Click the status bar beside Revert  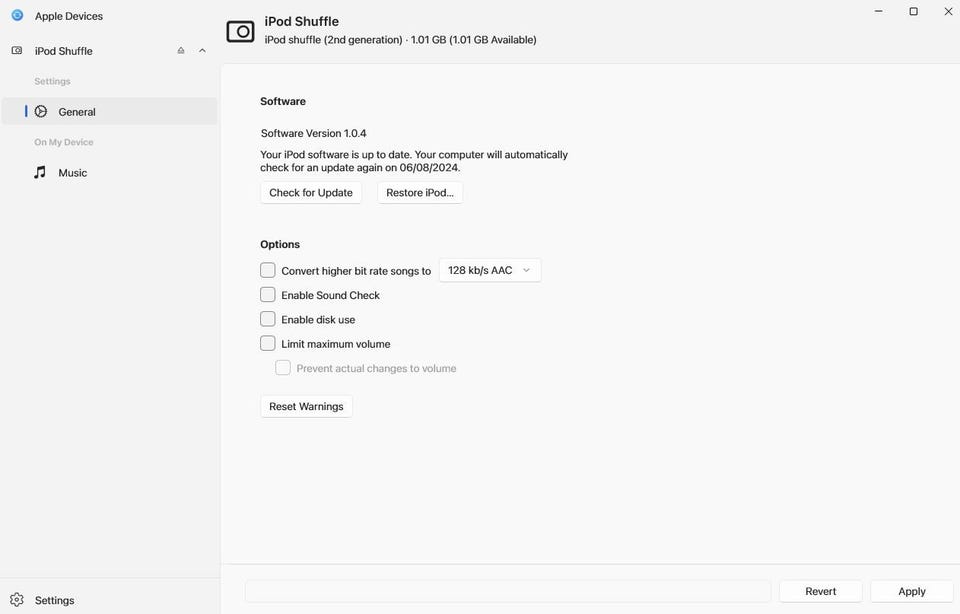click(508, 591)
